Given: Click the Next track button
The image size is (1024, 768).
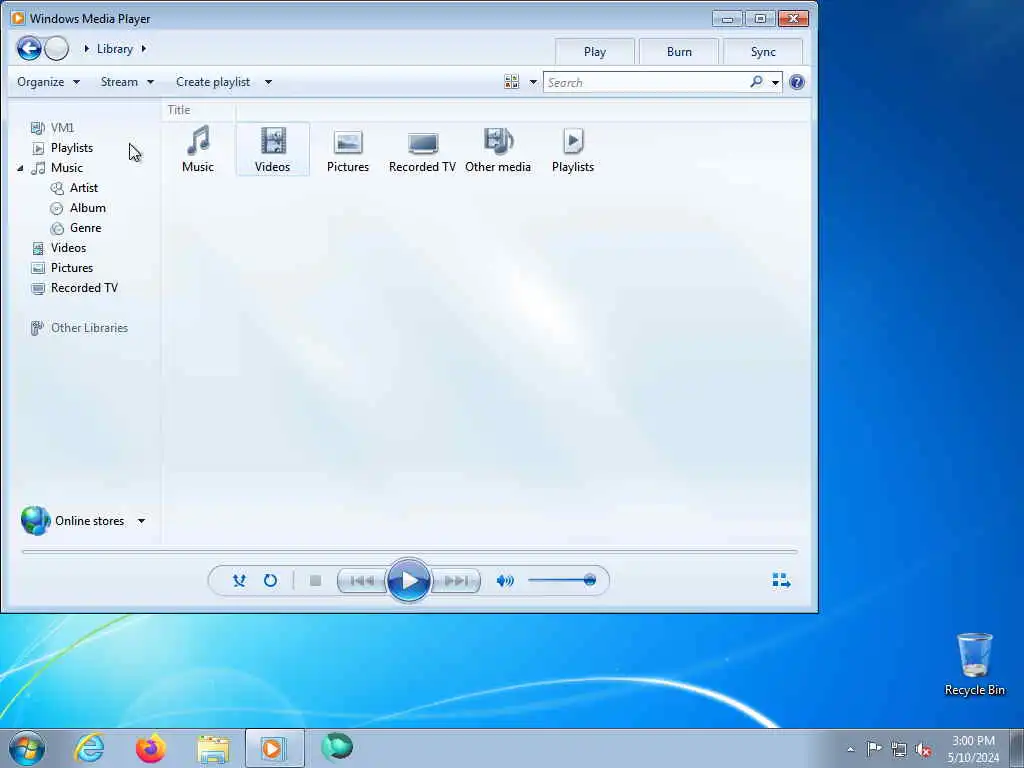Looking at the screenshot, I should click(456, 581).
